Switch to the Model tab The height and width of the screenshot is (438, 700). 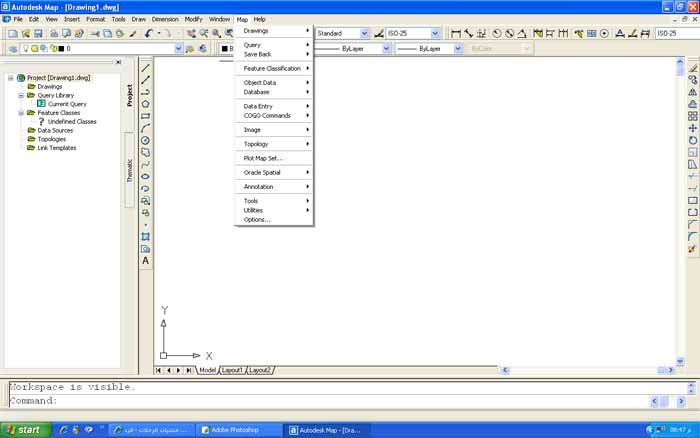(208, 370)
